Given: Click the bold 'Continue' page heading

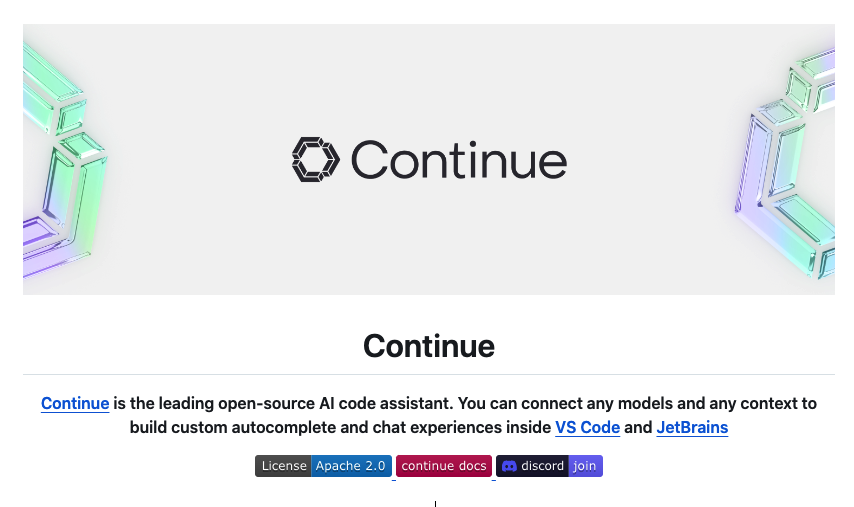Looking at the screenshot, I should [428, 346].
